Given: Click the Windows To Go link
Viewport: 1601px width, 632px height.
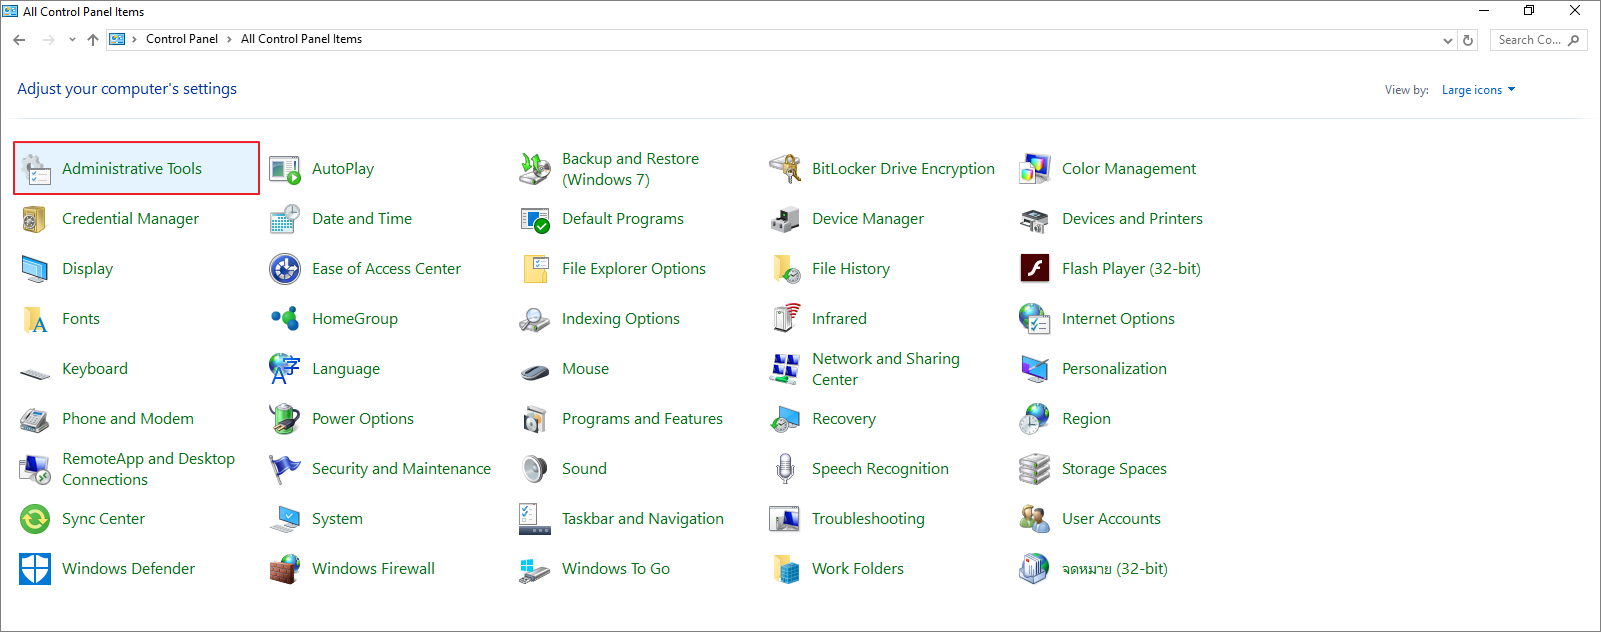Looking at the screenshot, I should [616, 569].
